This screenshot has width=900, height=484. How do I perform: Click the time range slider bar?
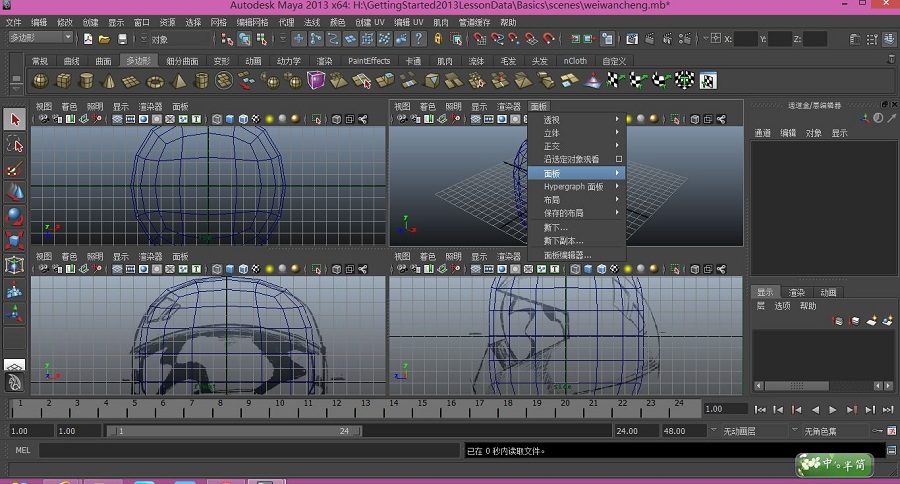click(234, 431)
